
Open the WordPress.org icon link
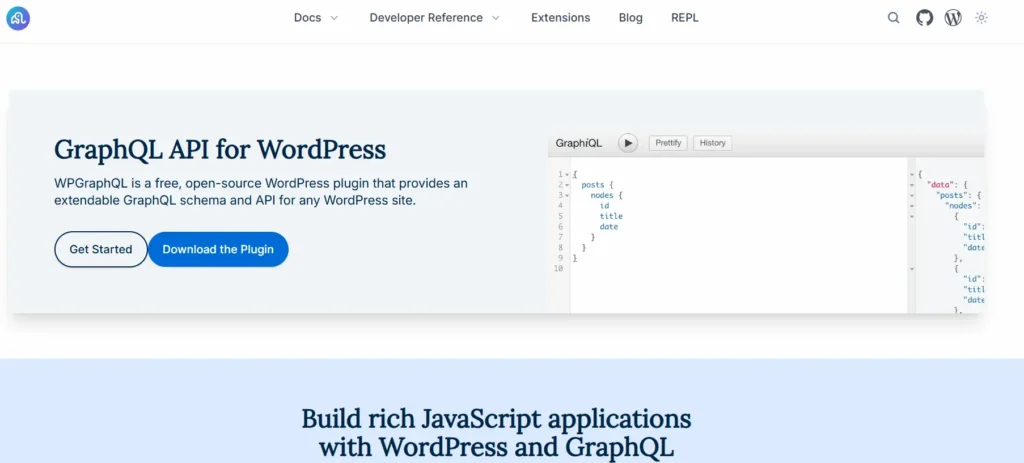(x=953, y=18)
